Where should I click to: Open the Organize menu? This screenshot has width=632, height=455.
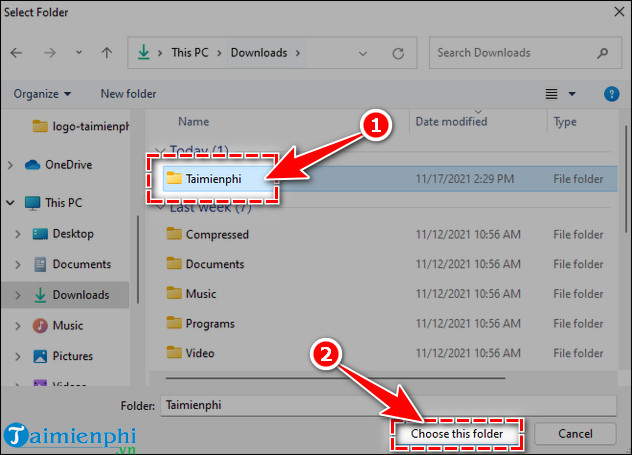[x=42, y=94]
